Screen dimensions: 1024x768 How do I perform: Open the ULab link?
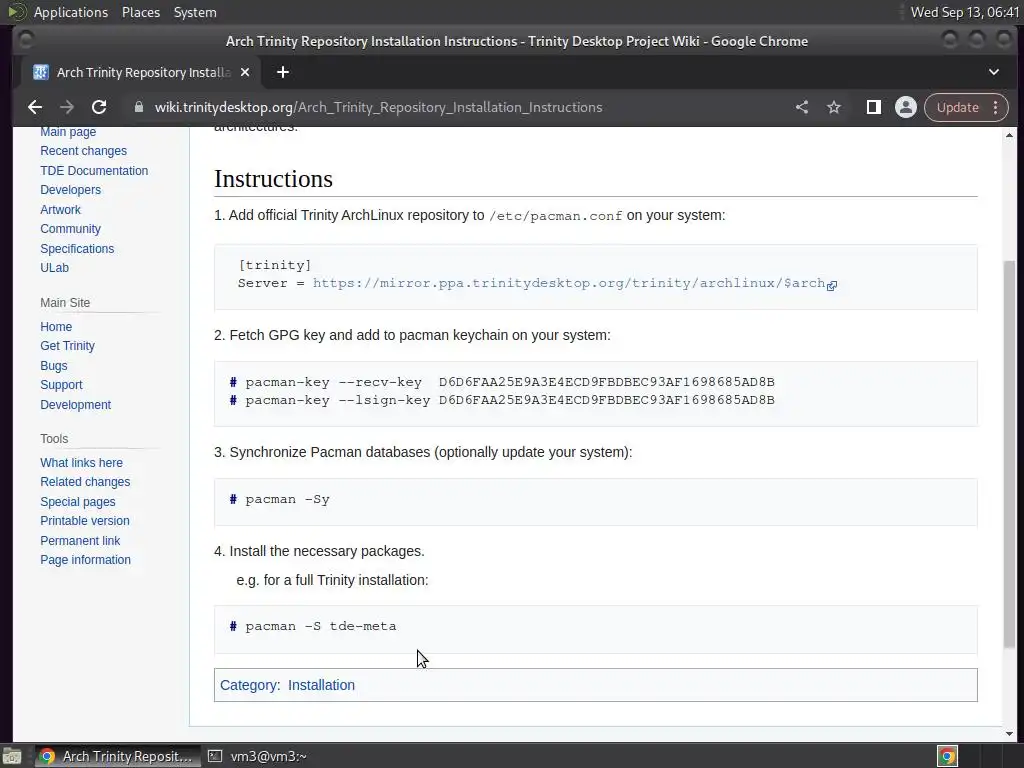(x=54, y=268)
